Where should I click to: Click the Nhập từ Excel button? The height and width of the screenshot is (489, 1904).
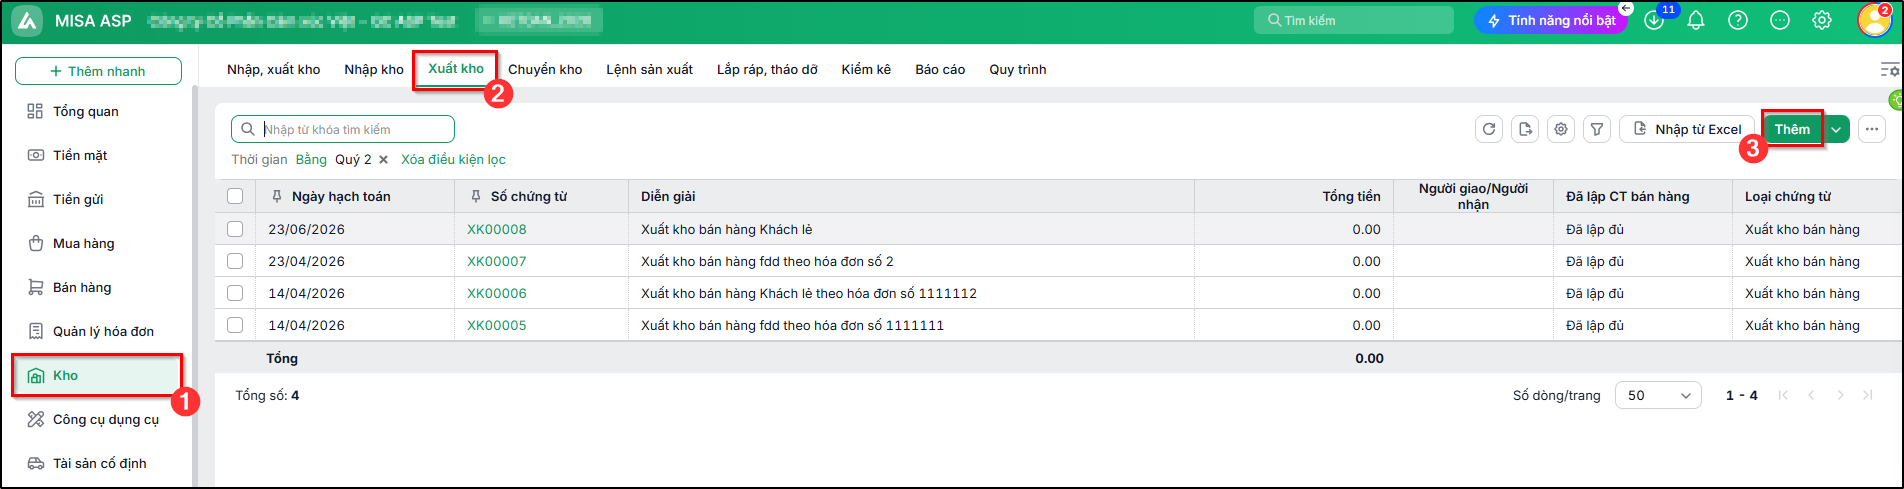[x=1687, y=129]
